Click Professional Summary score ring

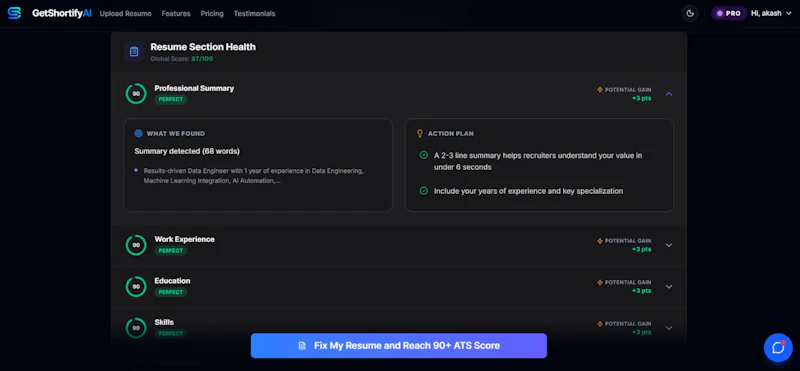[136, 94]
